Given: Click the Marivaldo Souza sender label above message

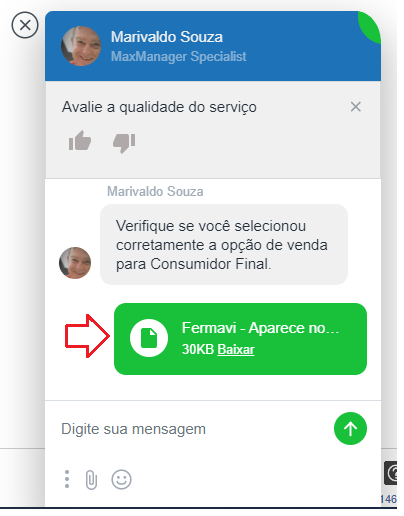Looking at the screenshot, I should click(x=155, y=192).
